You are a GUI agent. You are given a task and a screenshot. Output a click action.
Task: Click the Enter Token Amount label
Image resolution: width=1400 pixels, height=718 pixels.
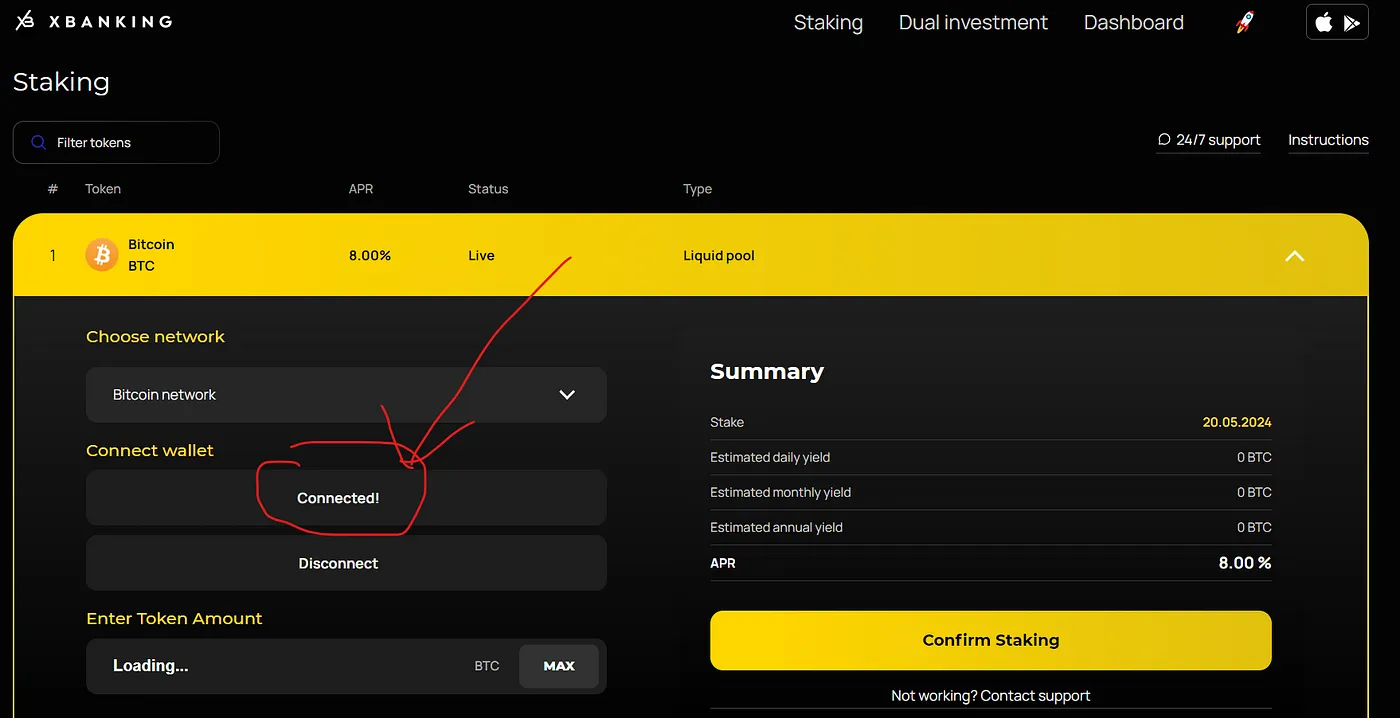174,618
